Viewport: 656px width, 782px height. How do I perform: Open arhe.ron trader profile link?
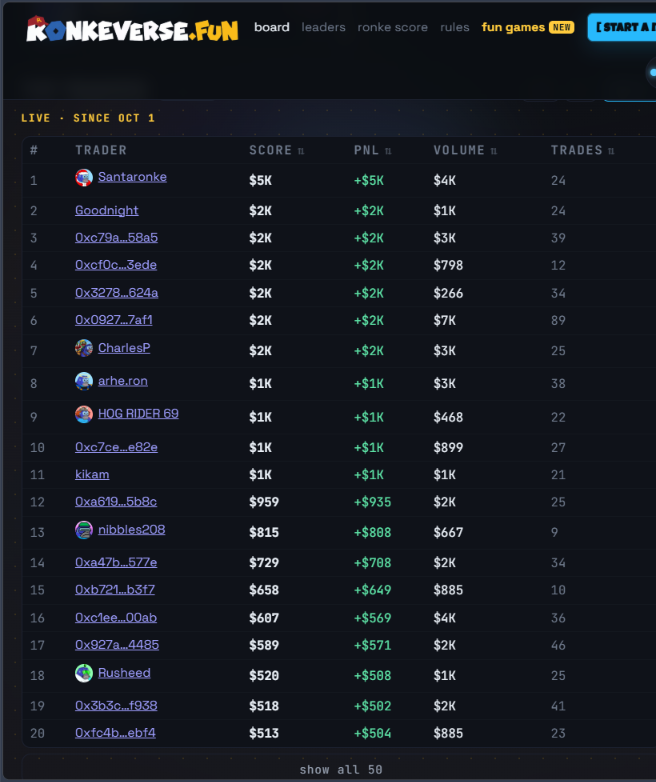click(123, 381)
